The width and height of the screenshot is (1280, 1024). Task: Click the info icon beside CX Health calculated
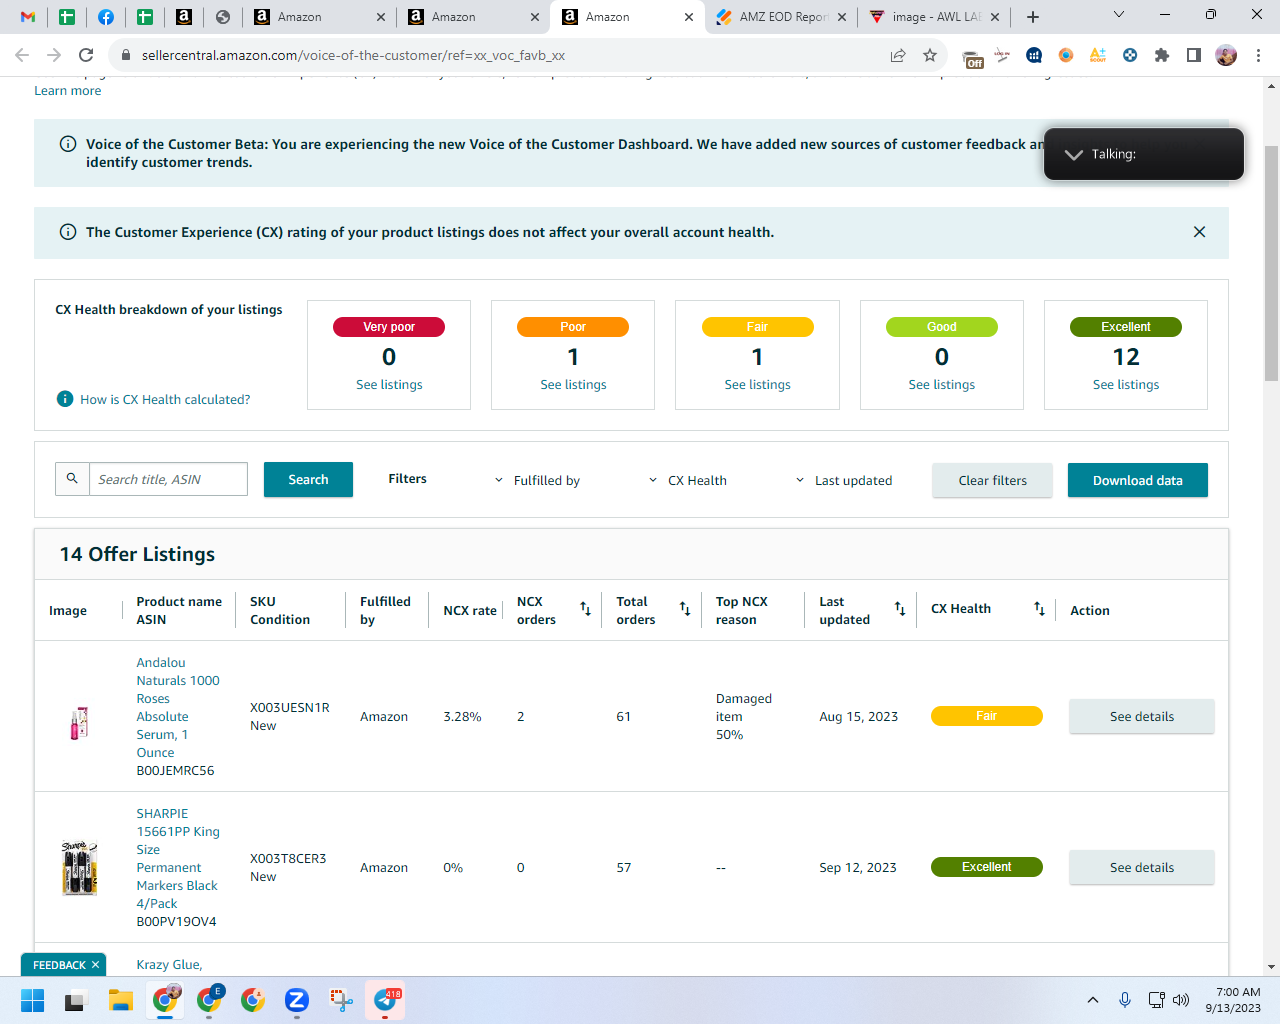pyautogui.click(x=65, y=399)
